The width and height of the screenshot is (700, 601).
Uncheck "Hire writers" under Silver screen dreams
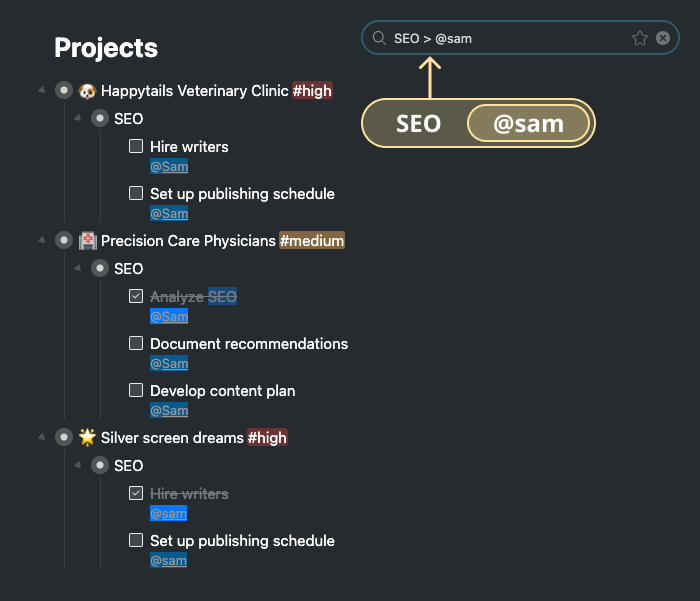(x=136, y=493)
